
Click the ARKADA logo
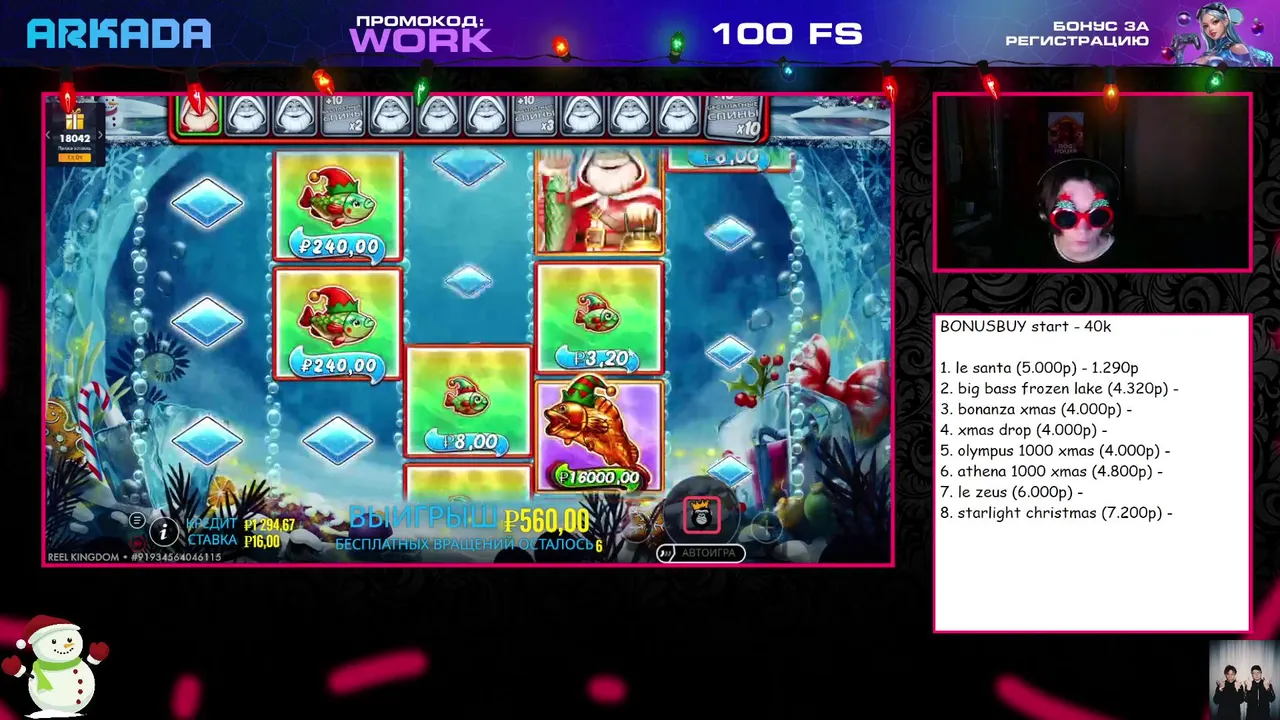119,34
